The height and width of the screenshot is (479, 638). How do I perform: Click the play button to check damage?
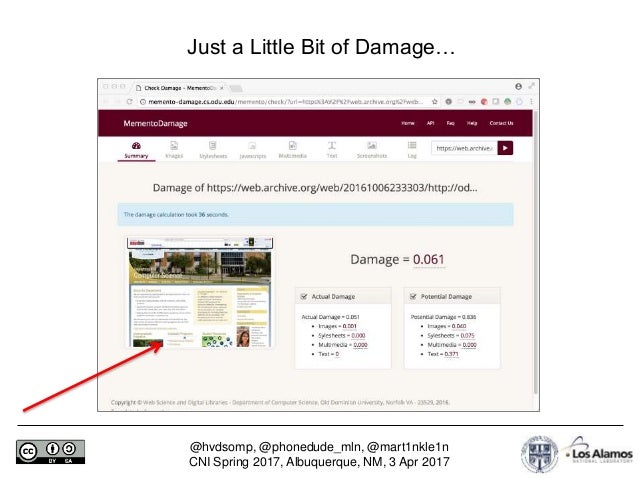505,148
